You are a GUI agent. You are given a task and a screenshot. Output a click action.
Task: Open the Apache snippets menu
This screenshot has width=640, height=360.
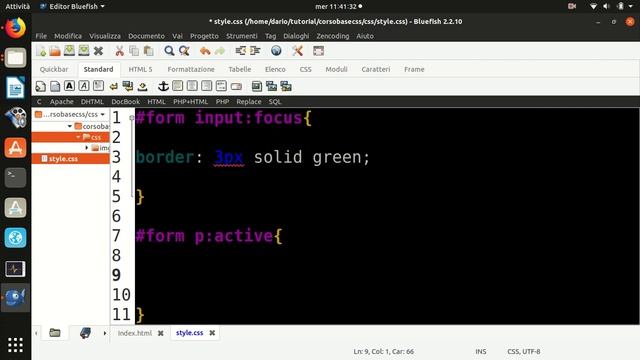click(x=62, y=102)
